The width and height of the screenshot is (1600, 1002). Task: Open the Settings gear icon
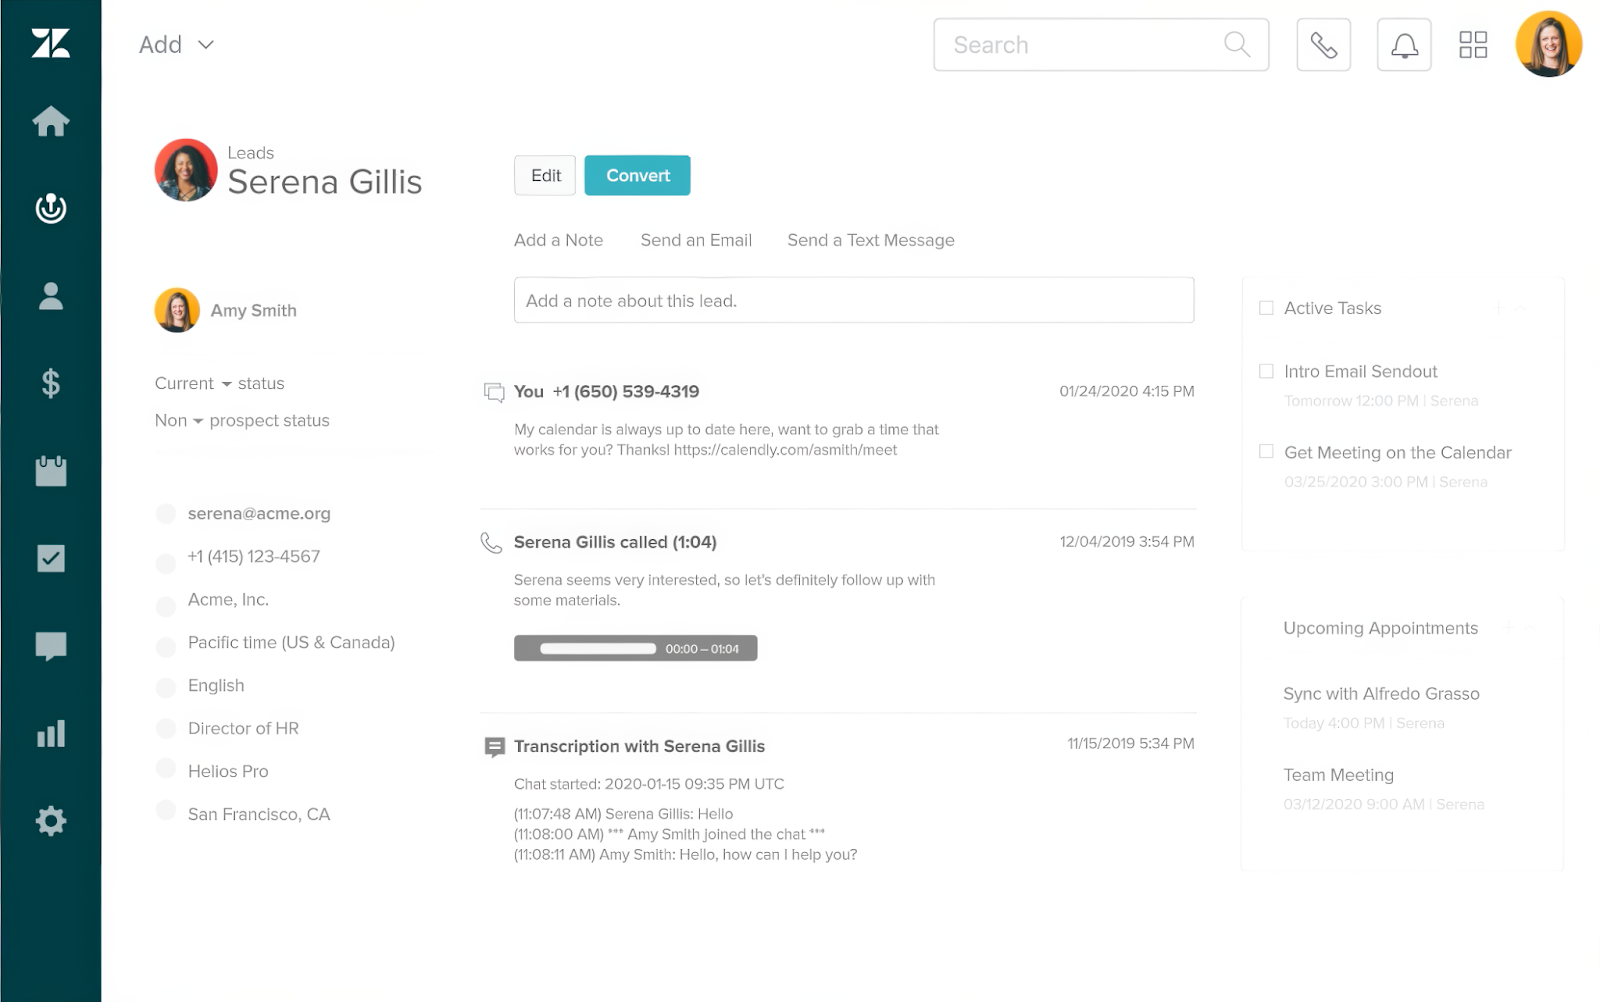(x=50, y=821)
